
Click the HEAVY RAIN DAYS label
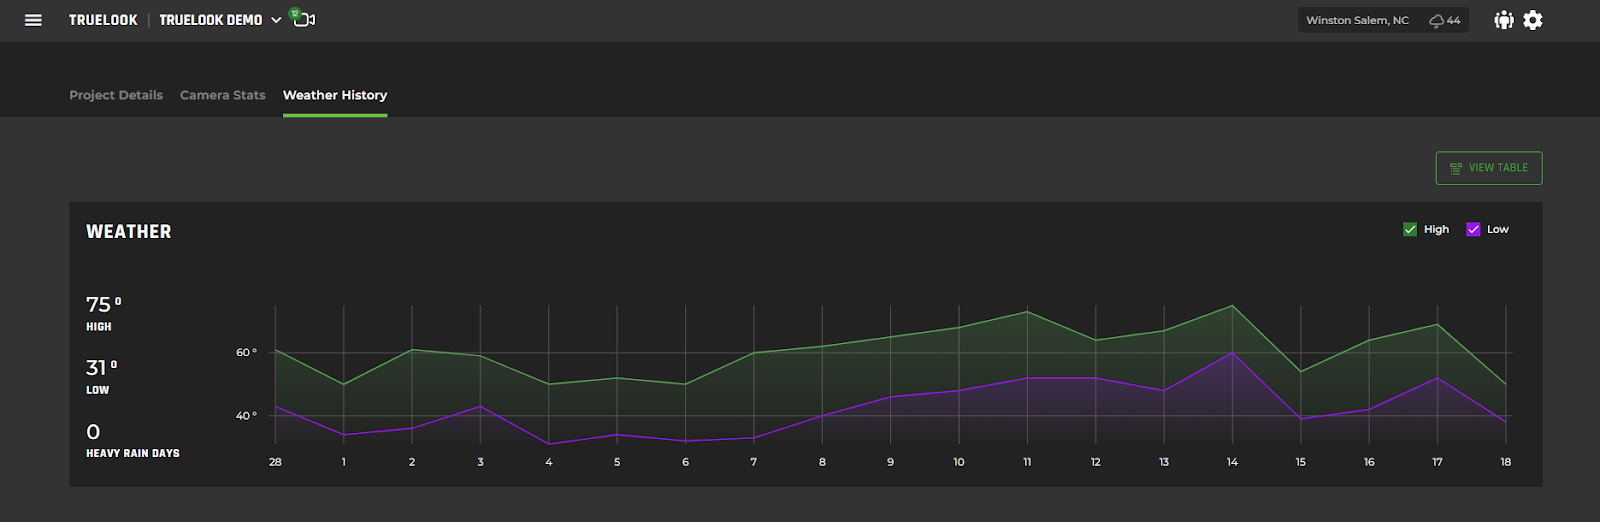pyautogui.click(x=133, y=453)
